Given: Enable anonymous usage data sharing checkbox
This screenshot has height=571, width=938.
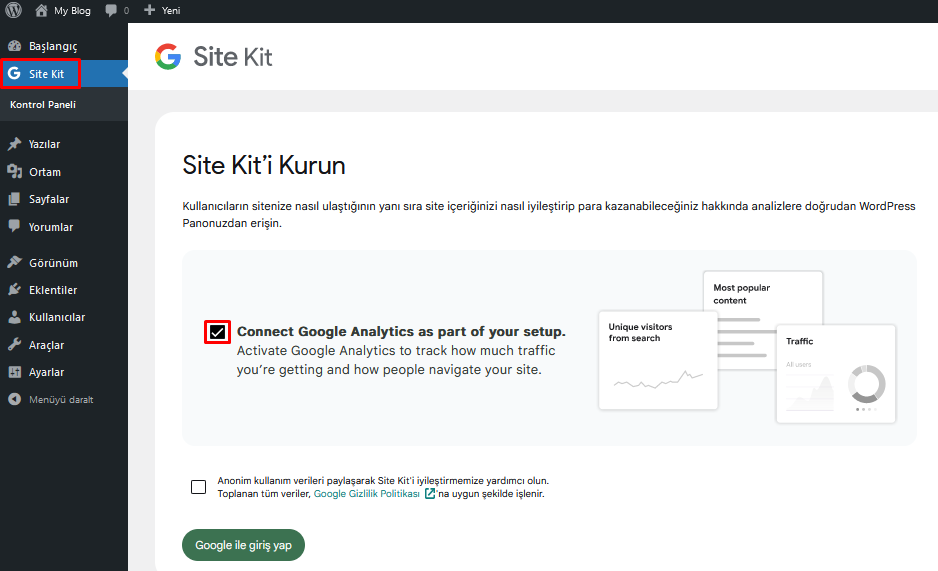Looking at the screenshot, I should 199,487.
